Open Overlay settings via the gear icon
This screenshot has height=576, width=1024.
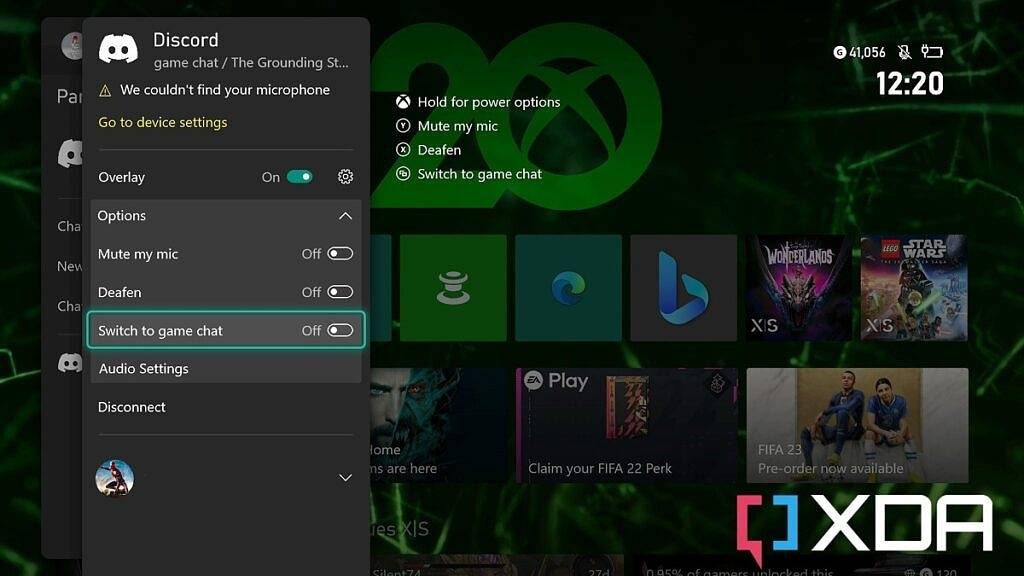(345, 177)
